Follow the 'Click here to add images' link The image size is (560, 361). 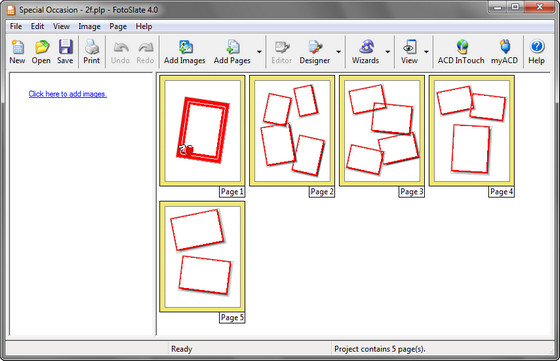coord(68,94)
